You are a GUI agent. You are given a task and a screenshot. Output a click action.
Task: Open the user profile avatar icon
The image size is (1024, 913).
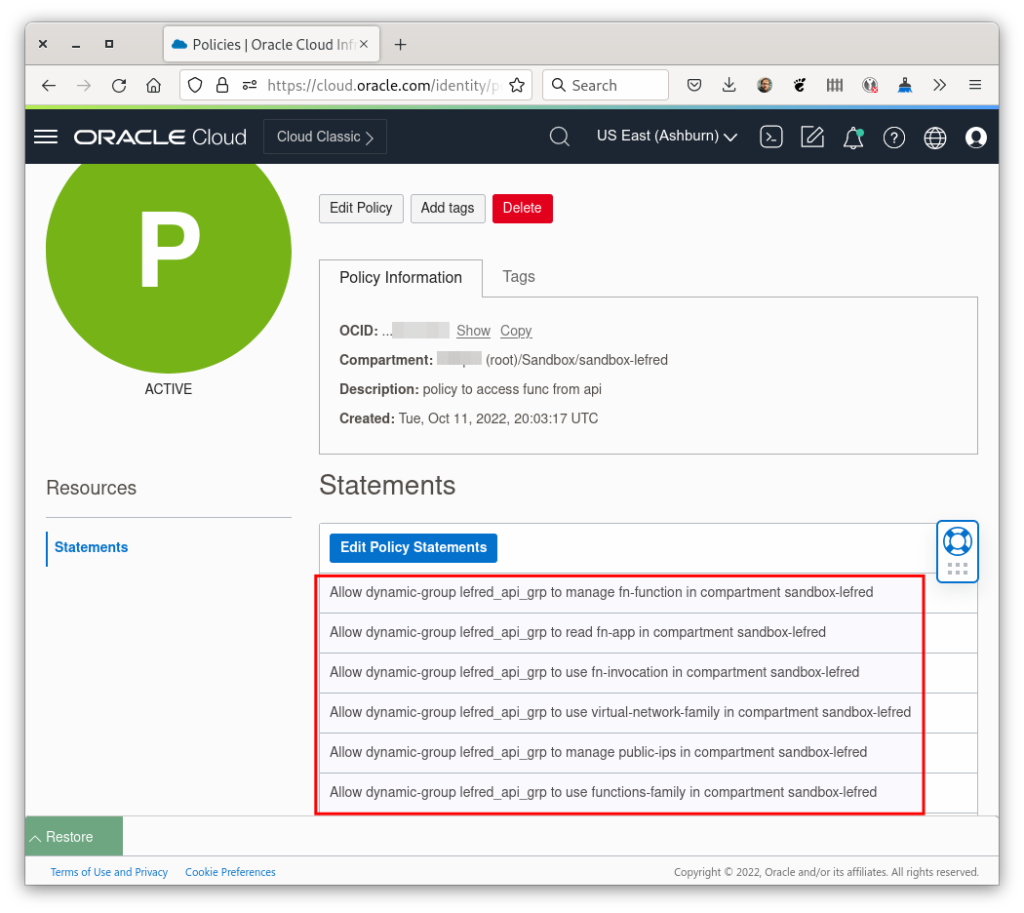coord(976,137)
